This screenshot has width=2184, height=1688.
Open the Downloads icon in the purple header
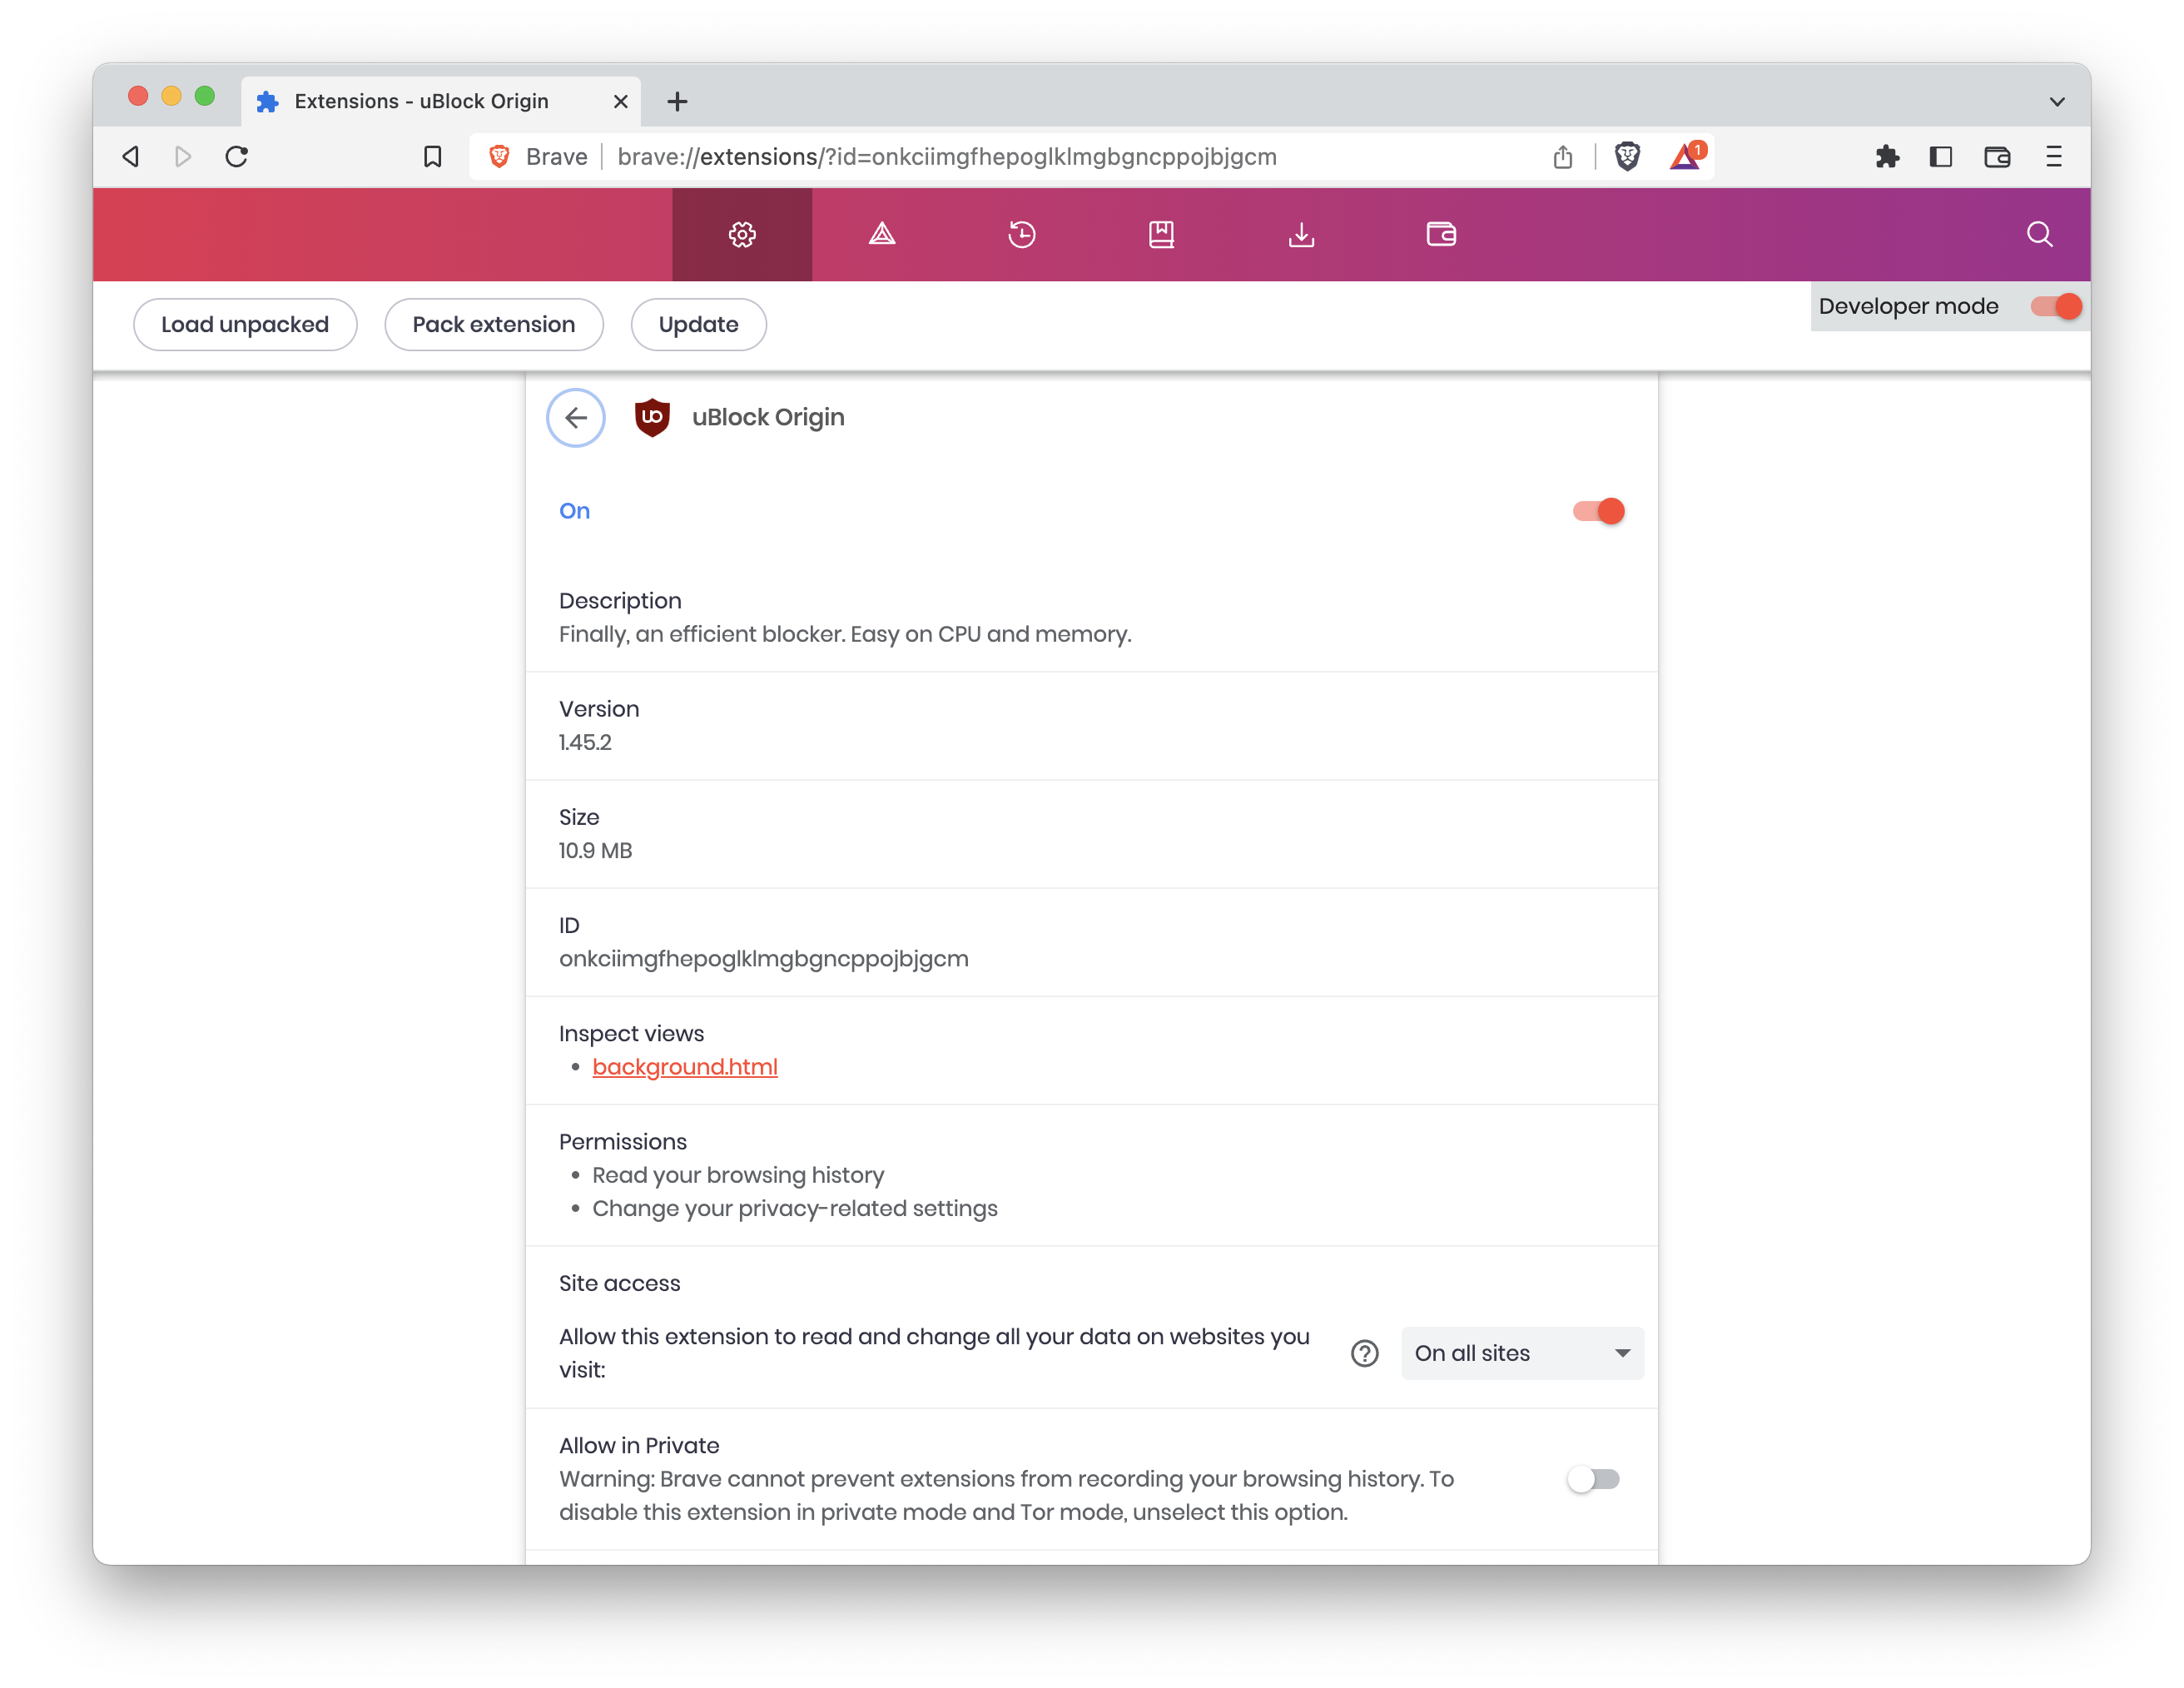click(x=1301, y=234)
